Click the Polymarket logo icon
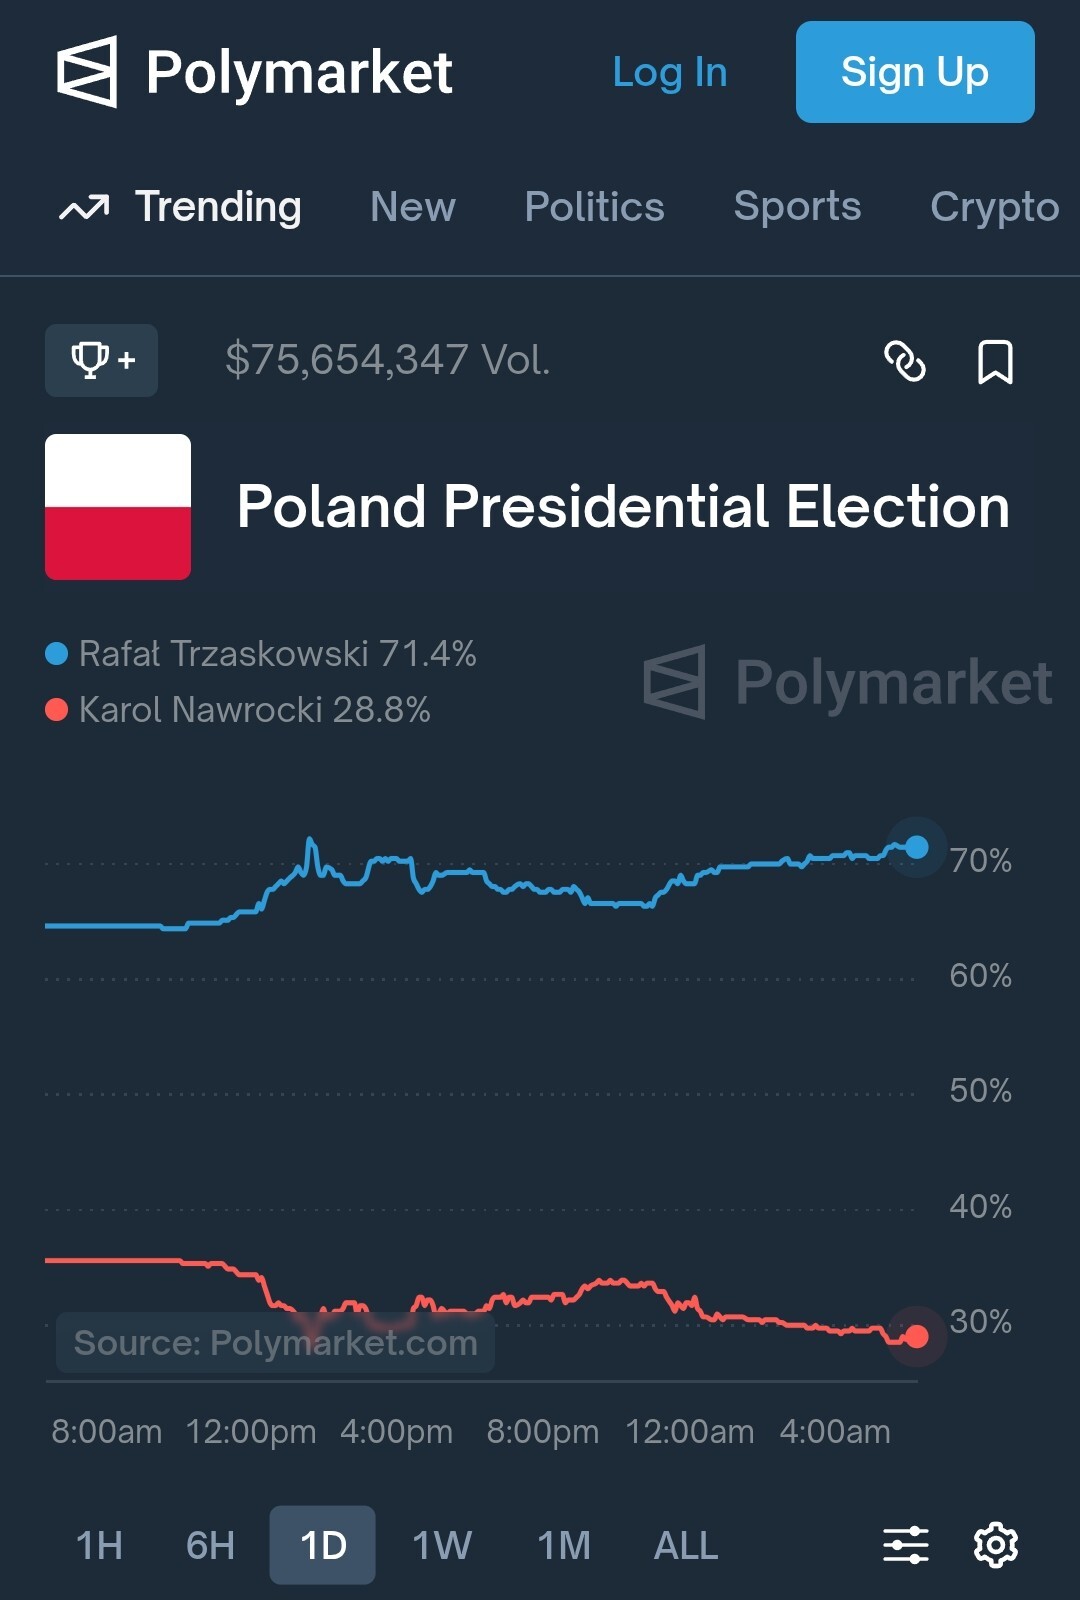Screen dimensions: 1080x1600 tap(87, 72)
